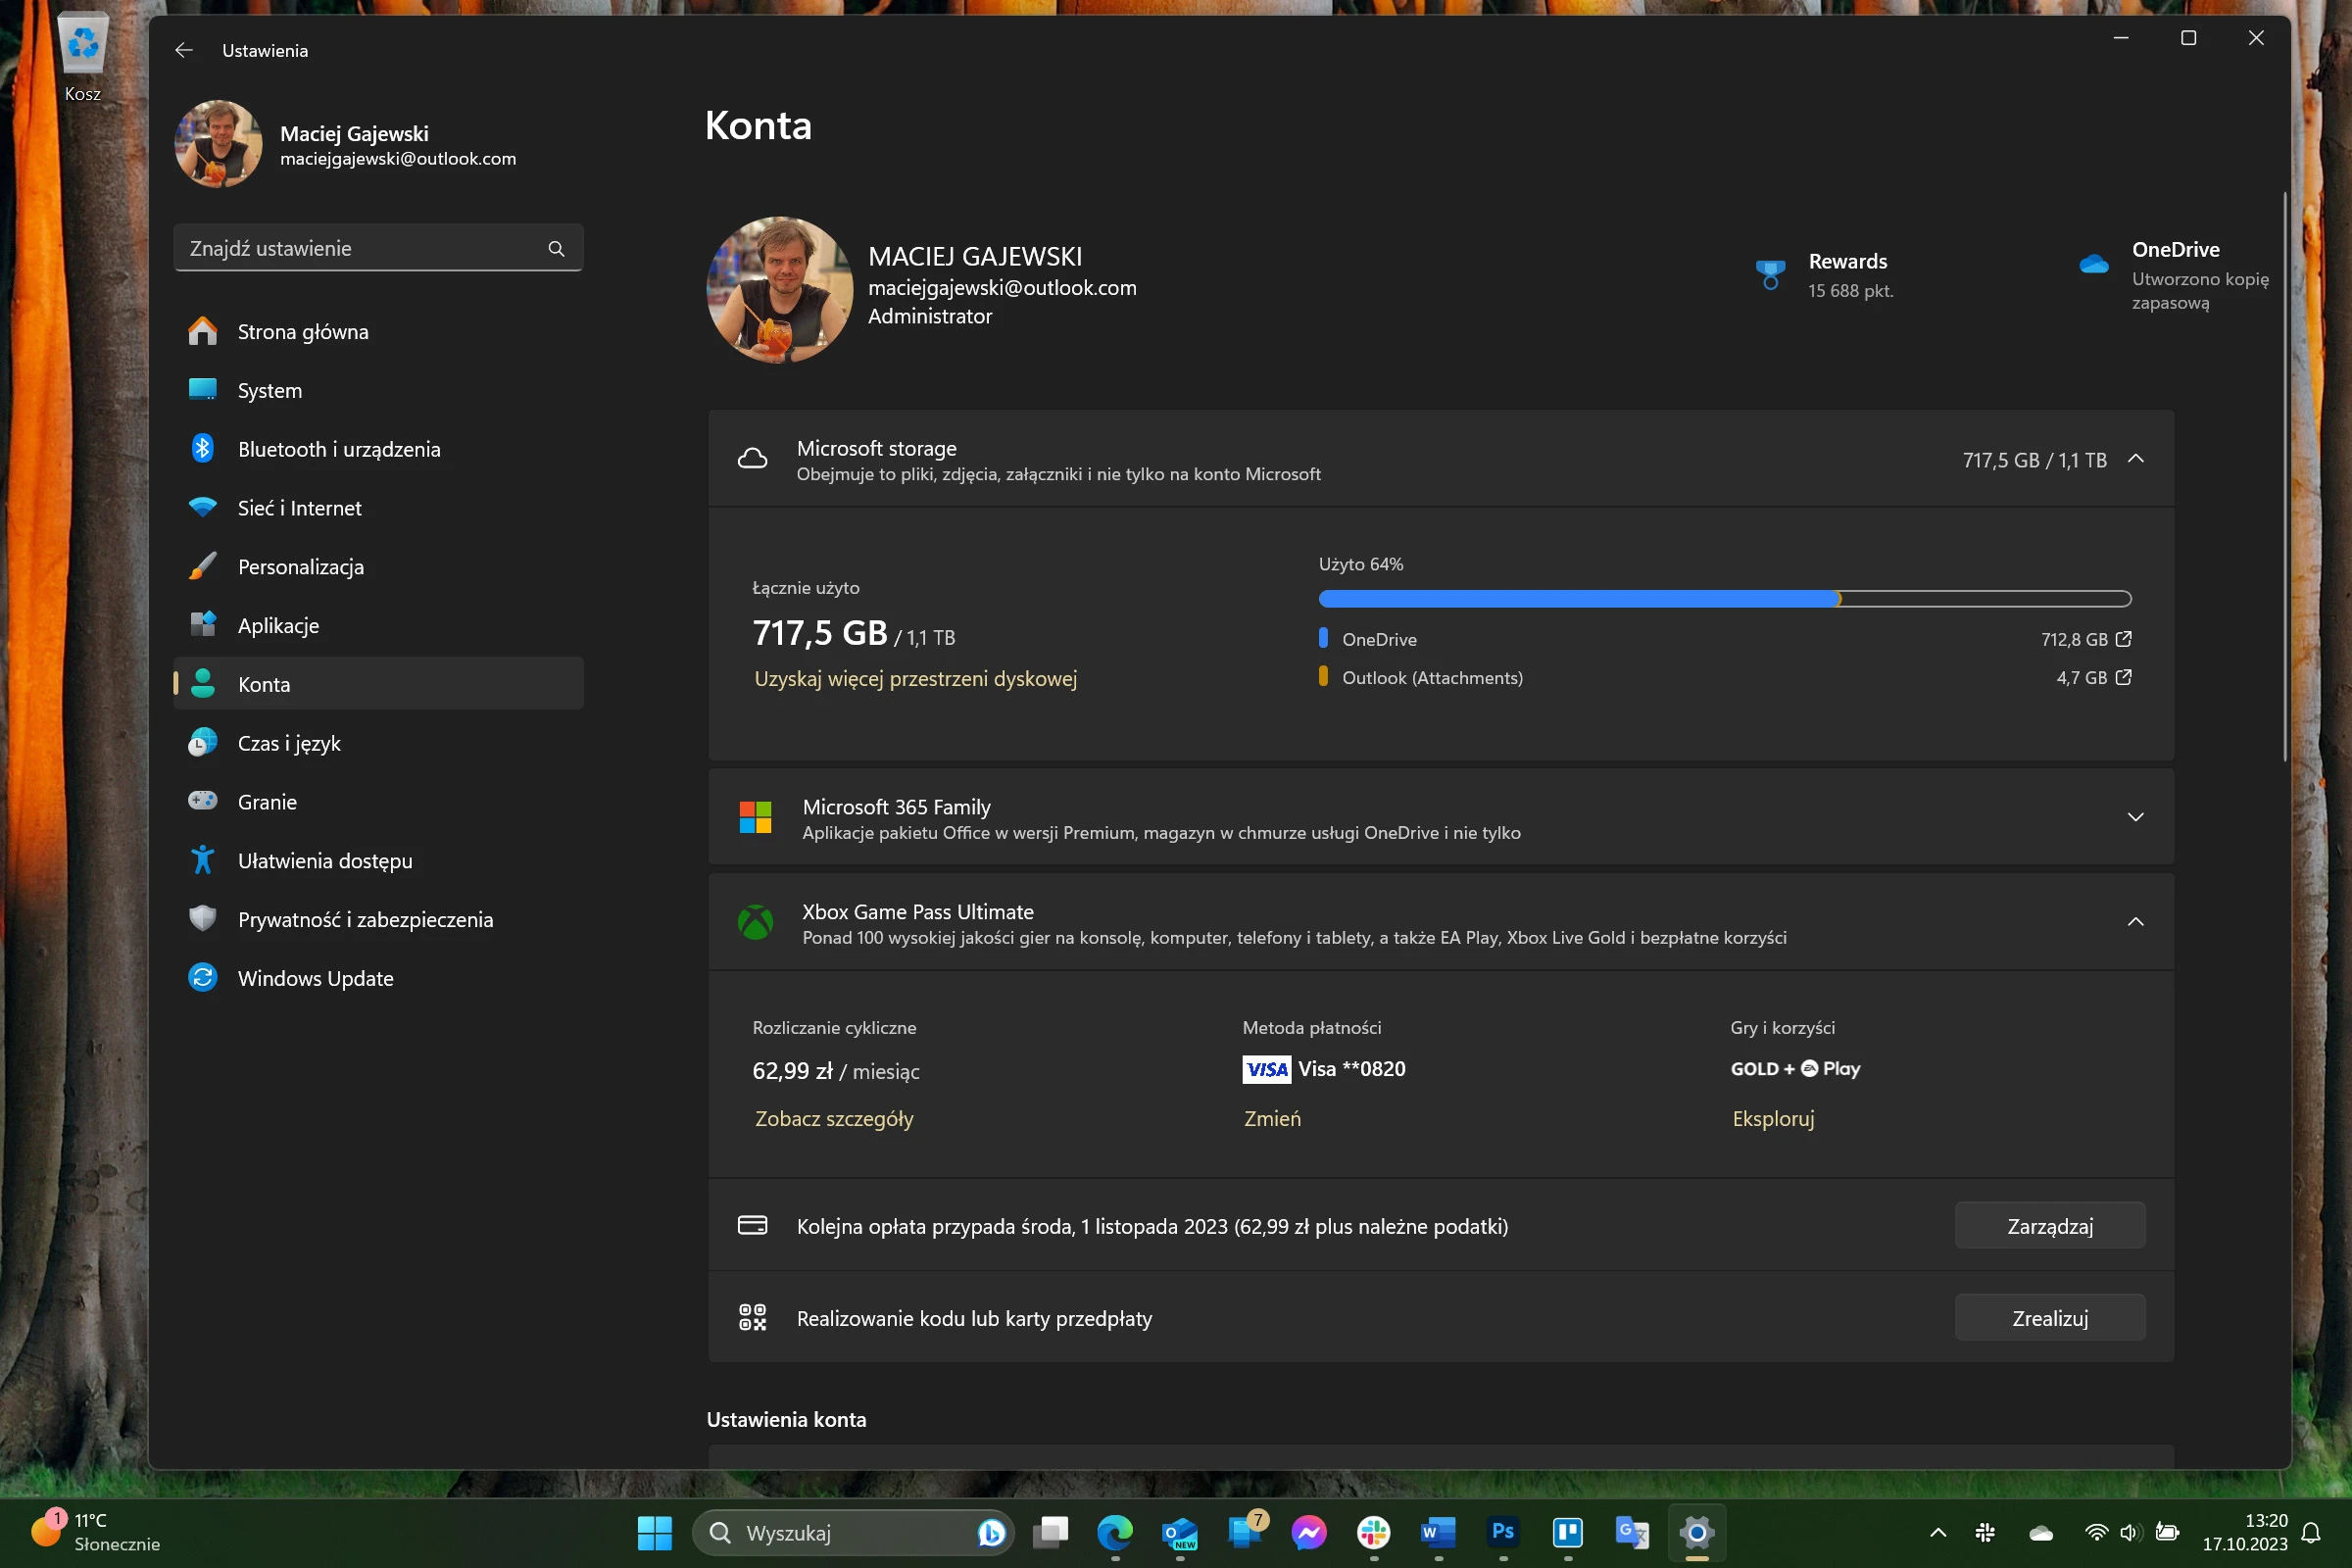Open OneDrive storage external link icon
The image size is (2352, 1568).
point(2124,639)
